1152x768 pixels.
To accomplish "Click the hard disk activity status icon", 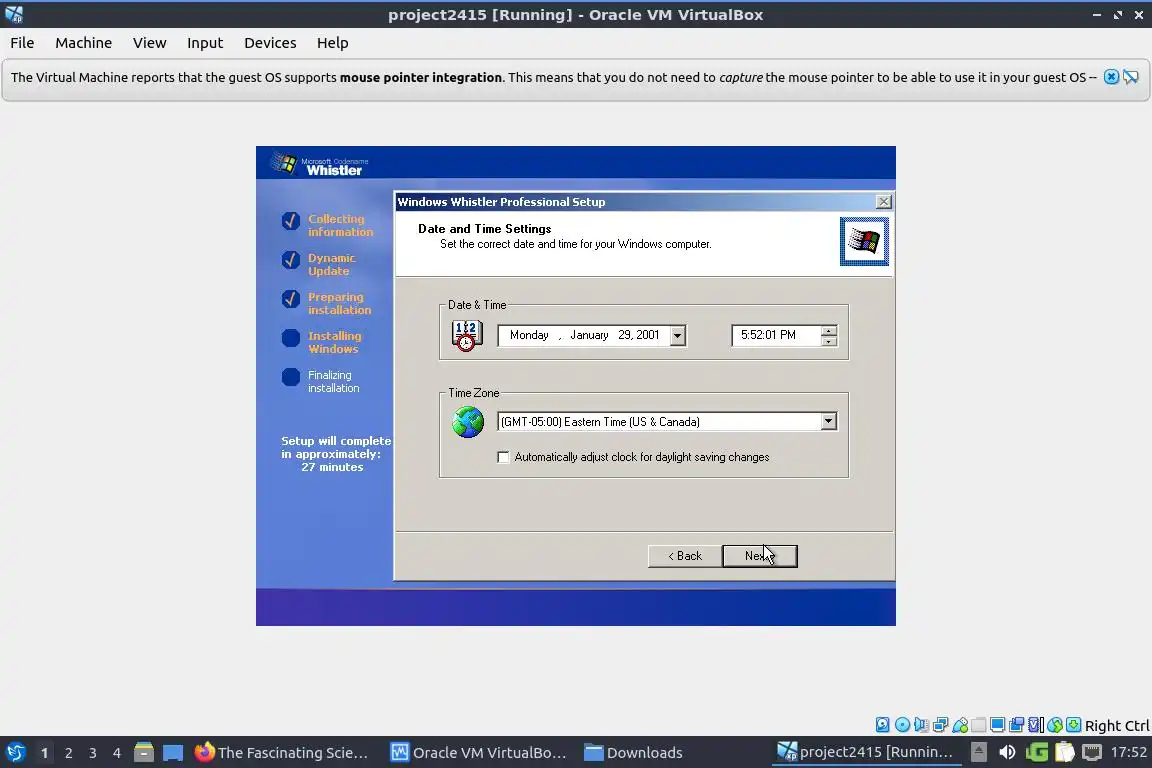I will tap(882, 725).
